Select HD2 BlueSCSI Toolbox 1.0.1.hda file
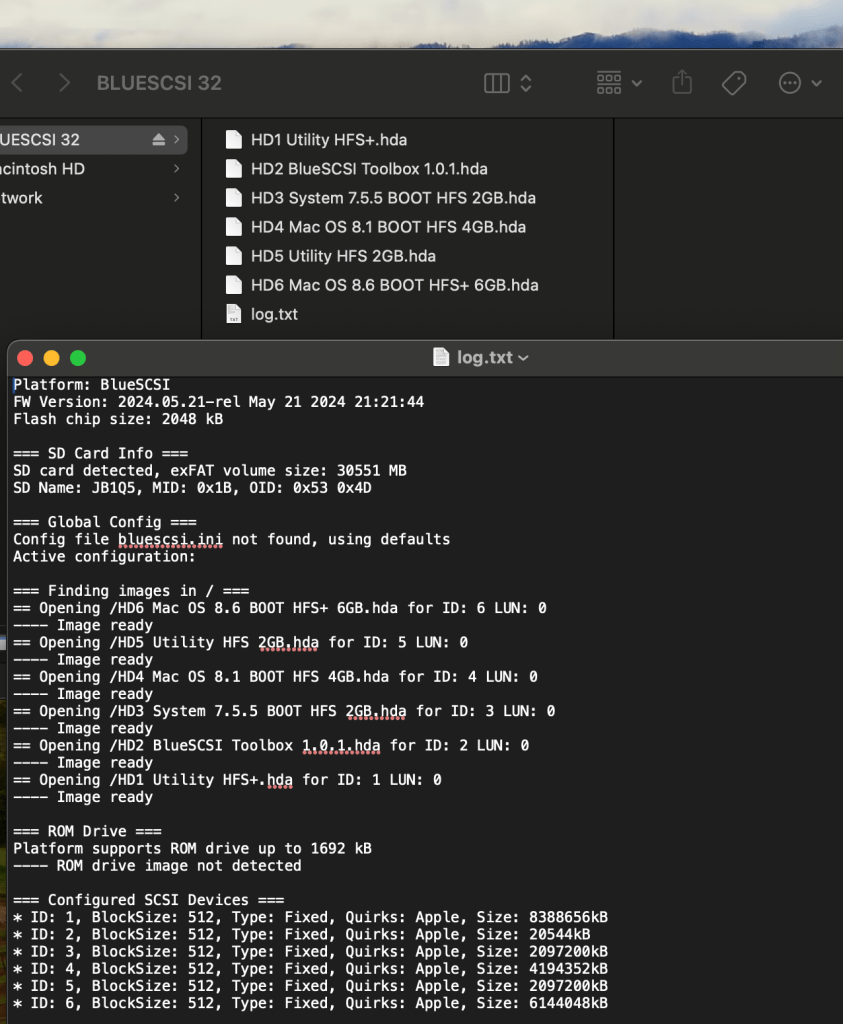The image size is (843, 1024). [368, 169]
